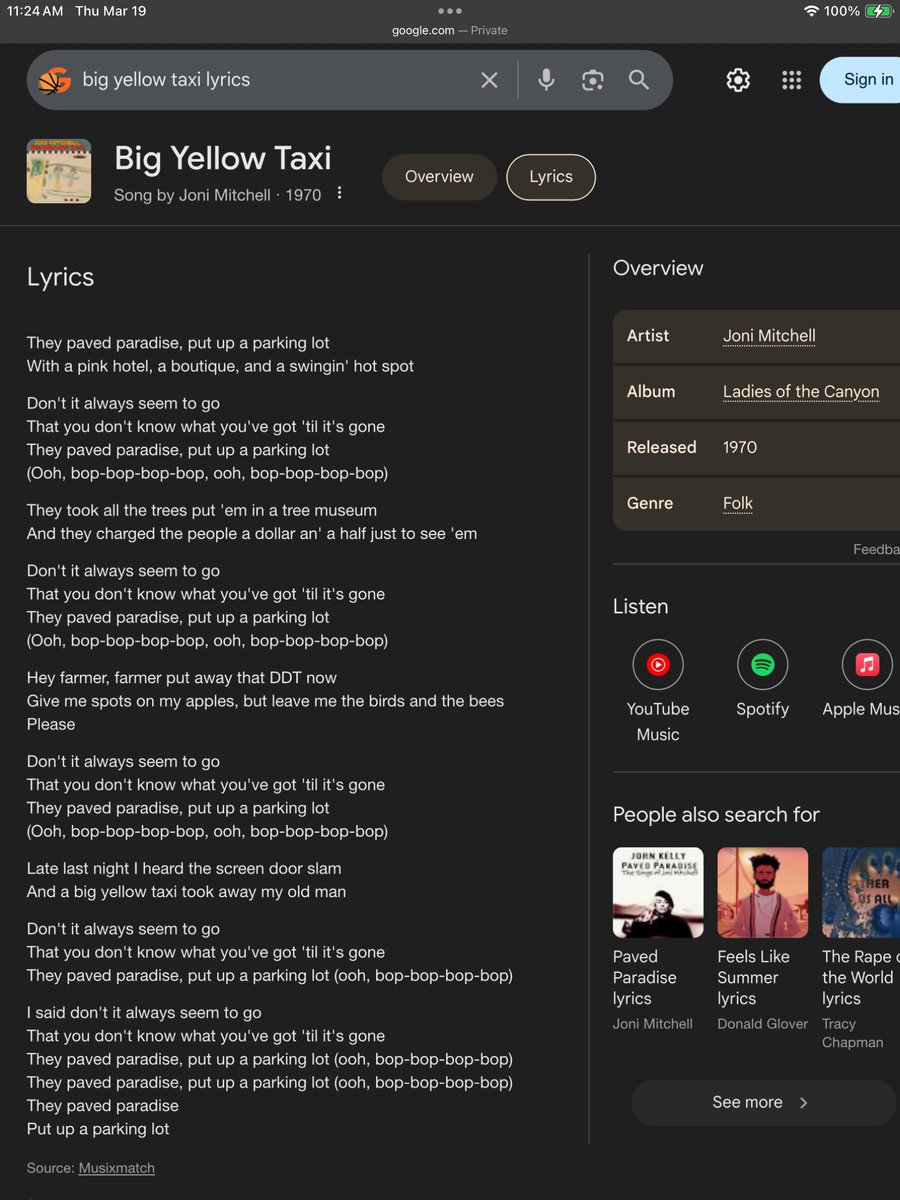Open The Rape of the World thumbnail

coord(861,892)
